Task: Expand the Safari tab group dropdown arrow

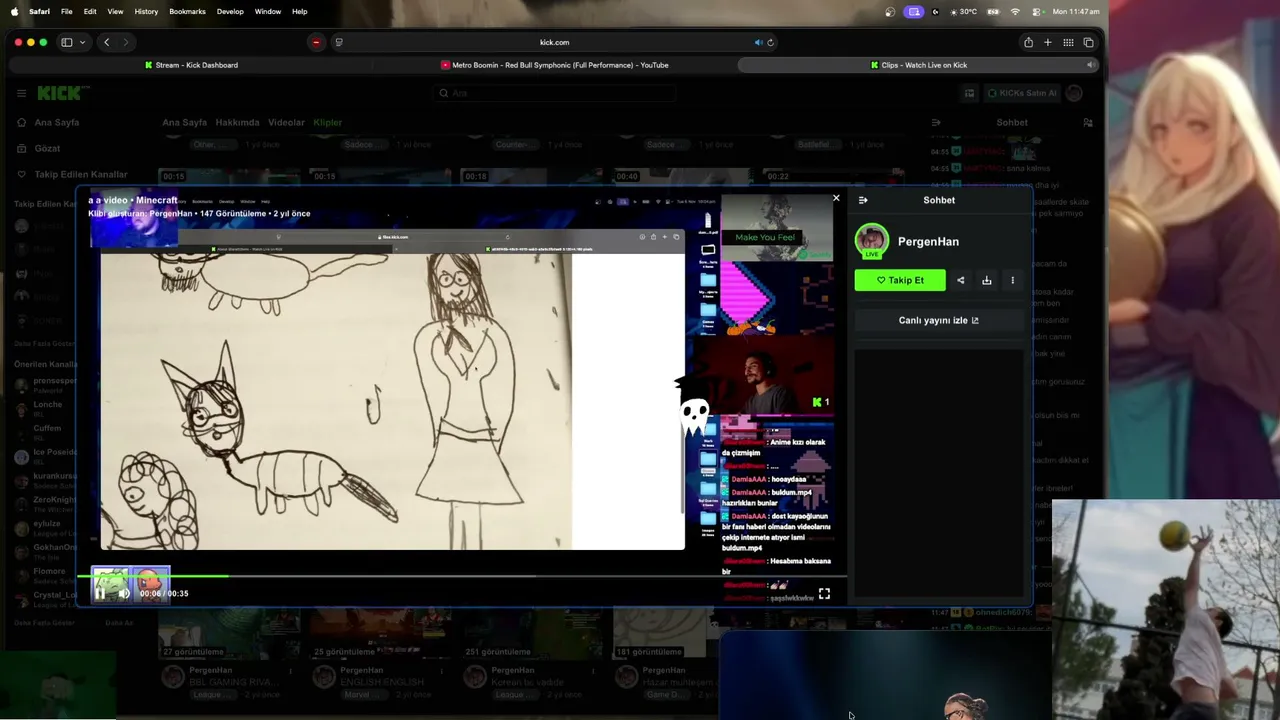Action: coord(82,42)
